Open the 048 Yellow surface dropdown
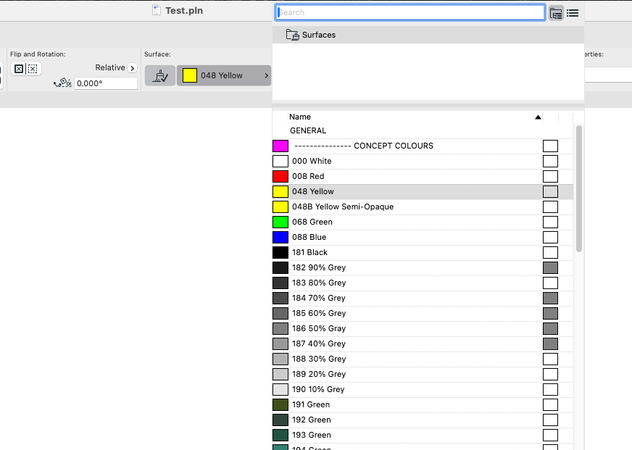Viewport: 632px width, 450px height. click(224, 75)
